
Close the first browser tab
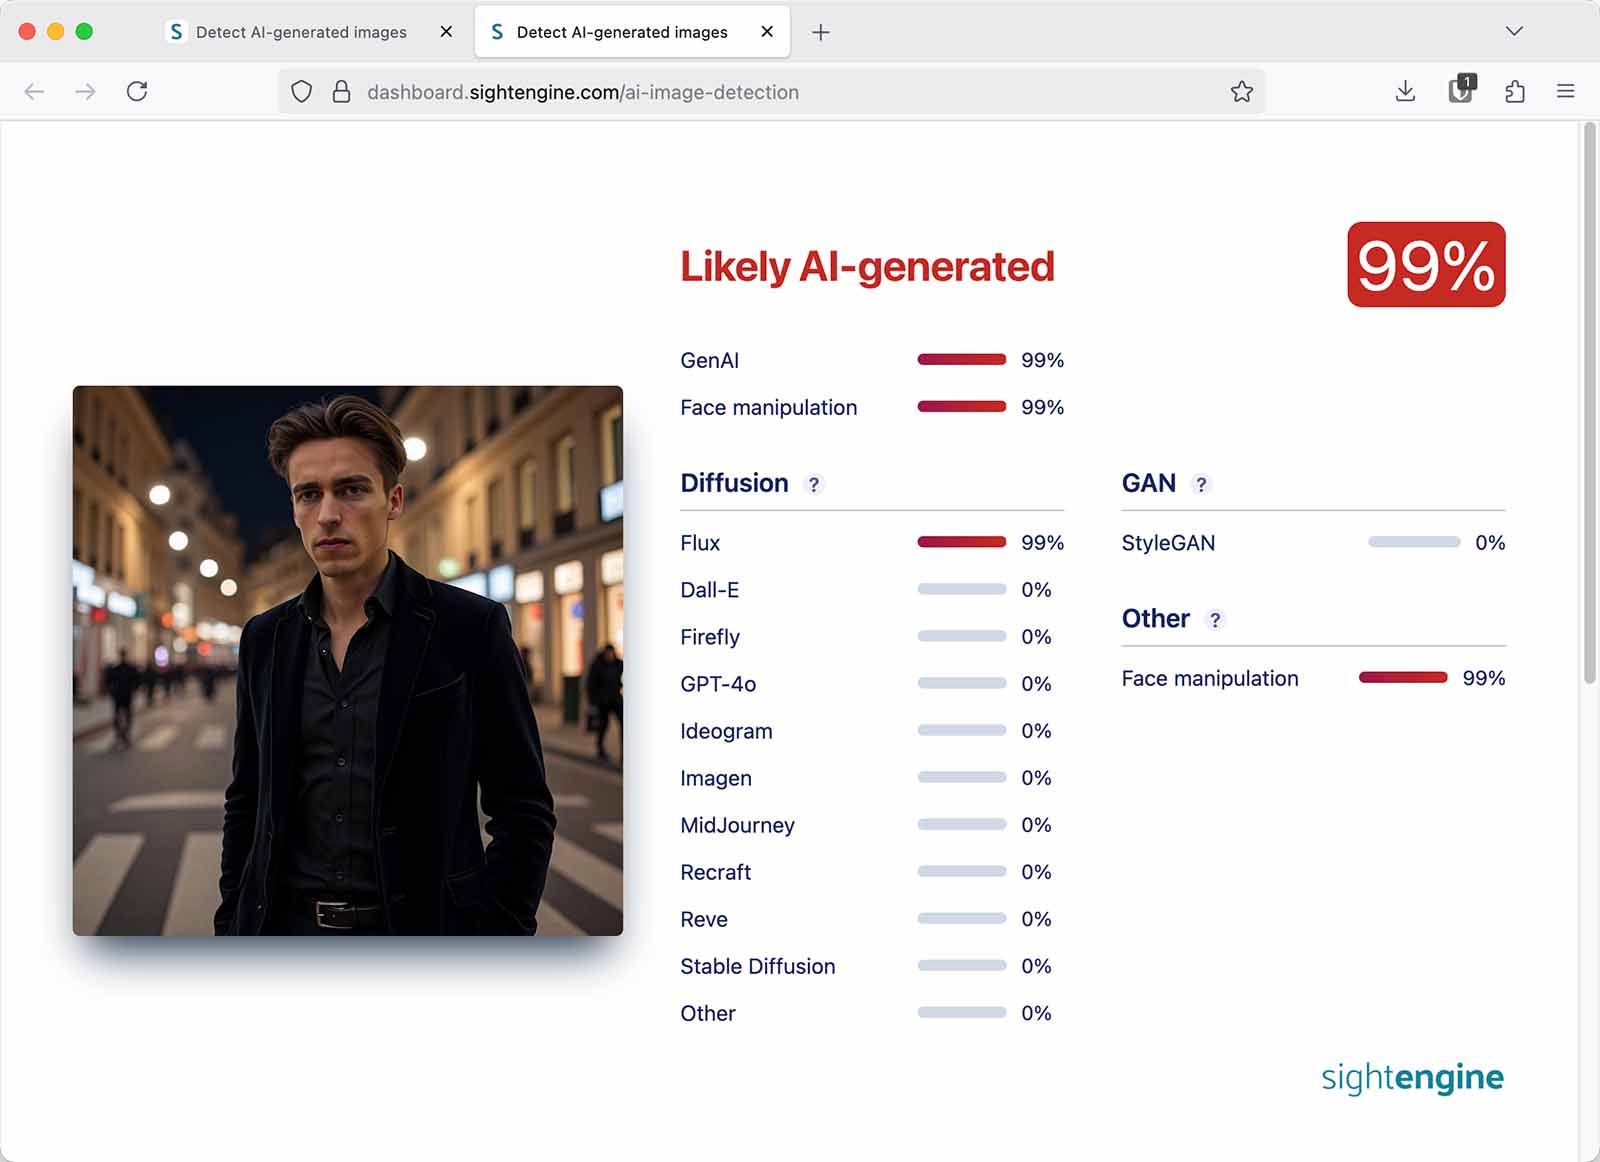click(x=446, y=32)
